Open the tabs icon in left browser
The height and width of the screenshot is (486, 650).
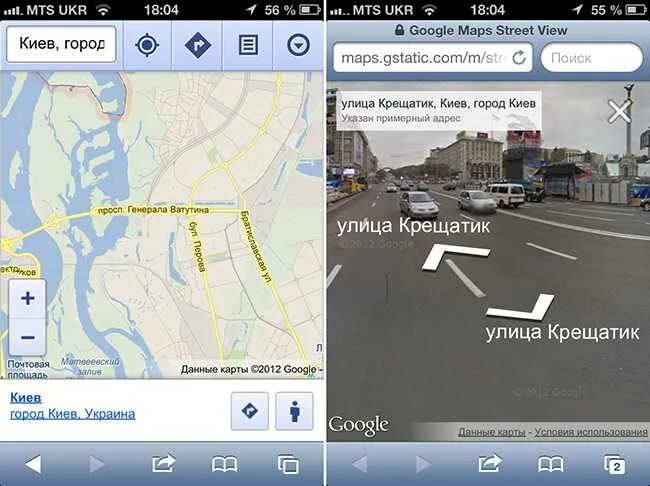pyautogui.click(x=288, y=464)
